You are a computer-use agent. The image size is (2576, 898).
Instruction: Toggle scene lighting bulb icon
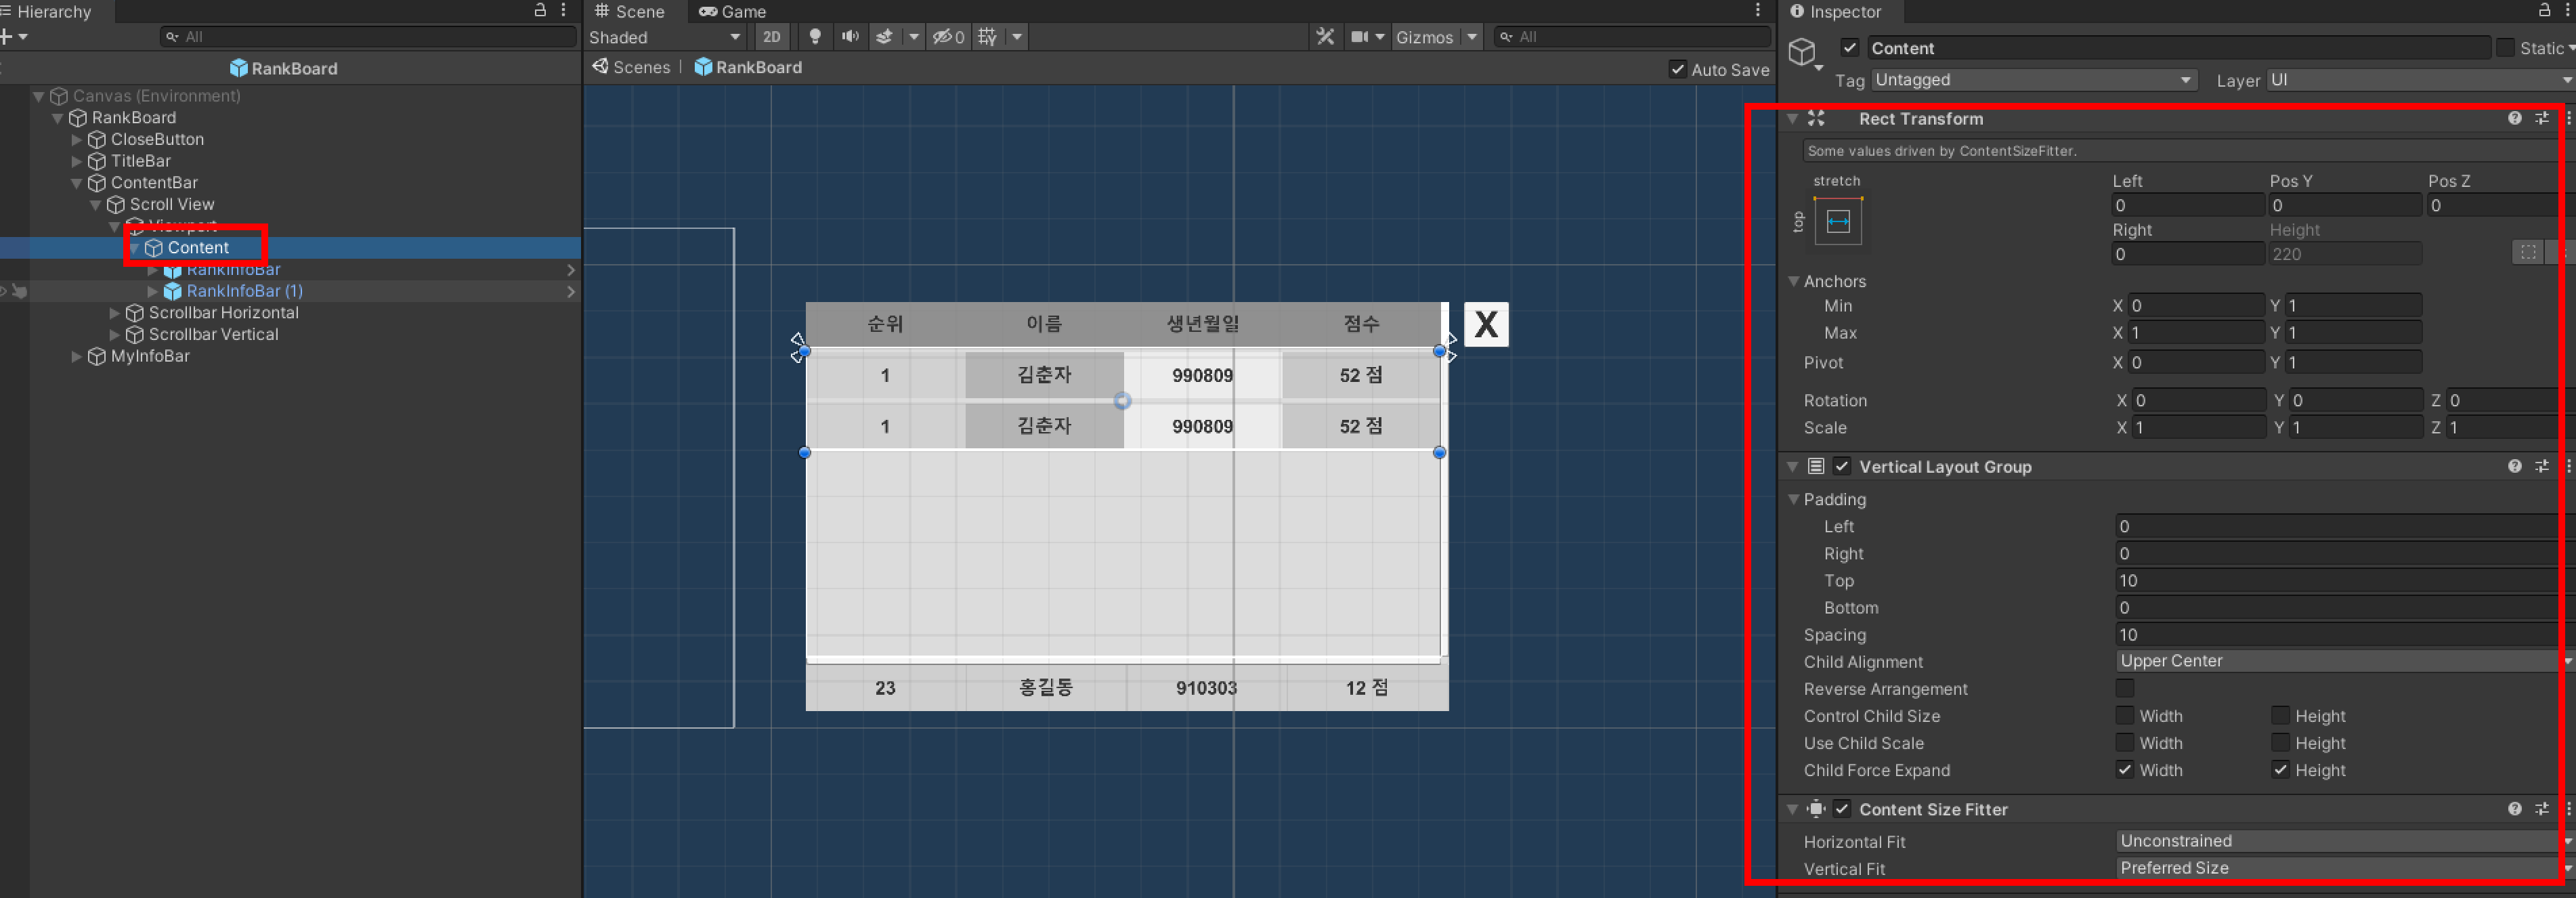[815, 37]
